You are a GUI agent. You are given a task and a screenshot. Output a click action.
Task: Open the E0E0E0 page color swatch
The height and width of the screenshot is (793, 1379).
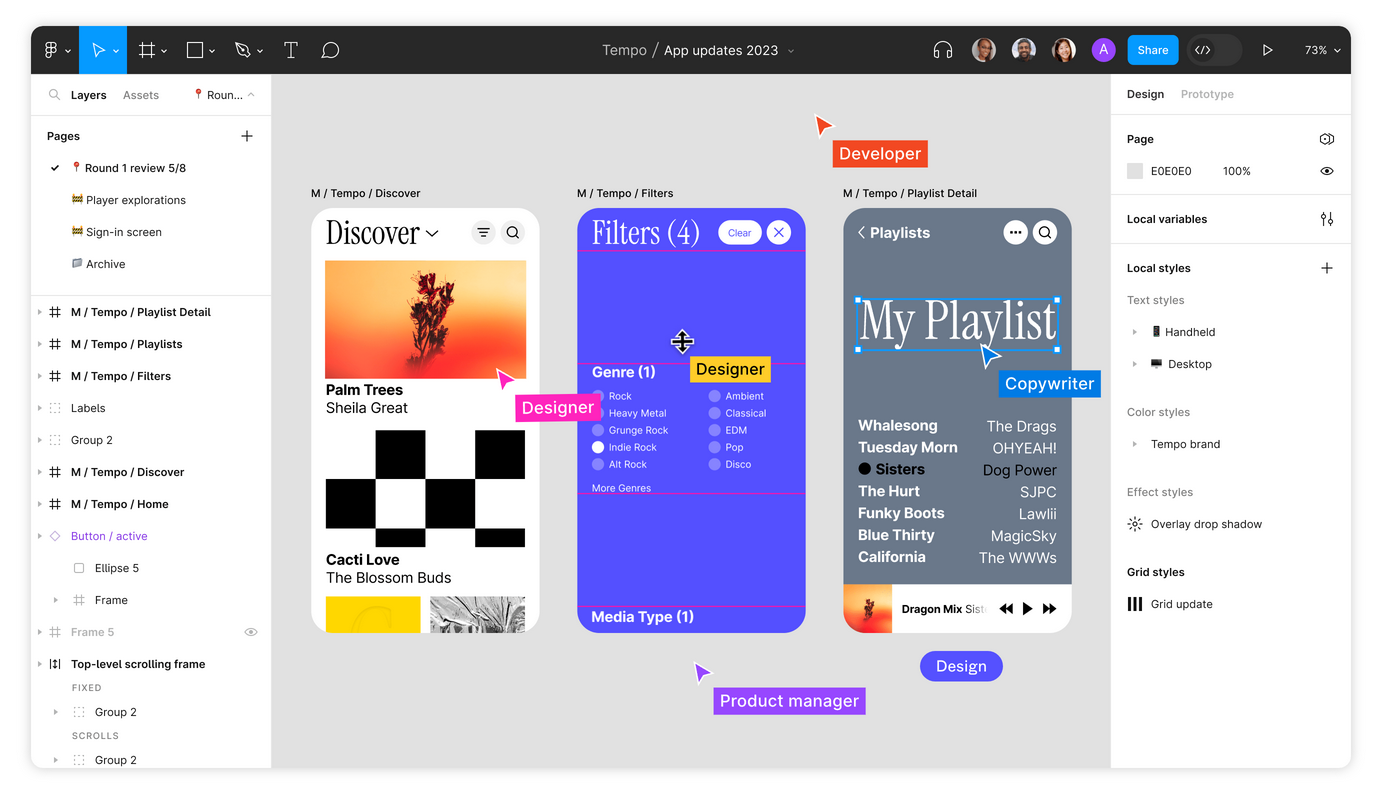coord(1134,170)
